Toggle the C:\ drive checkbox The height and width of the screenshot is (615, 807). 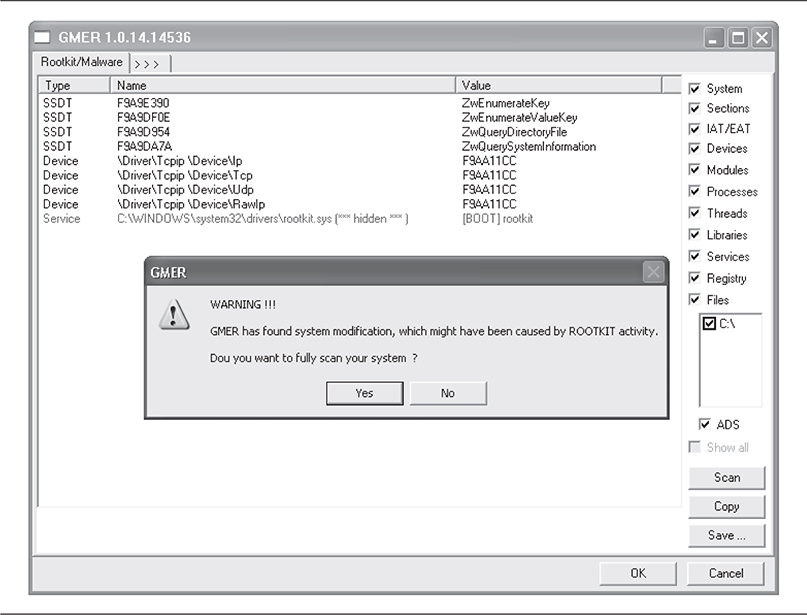tap(709, 323)
